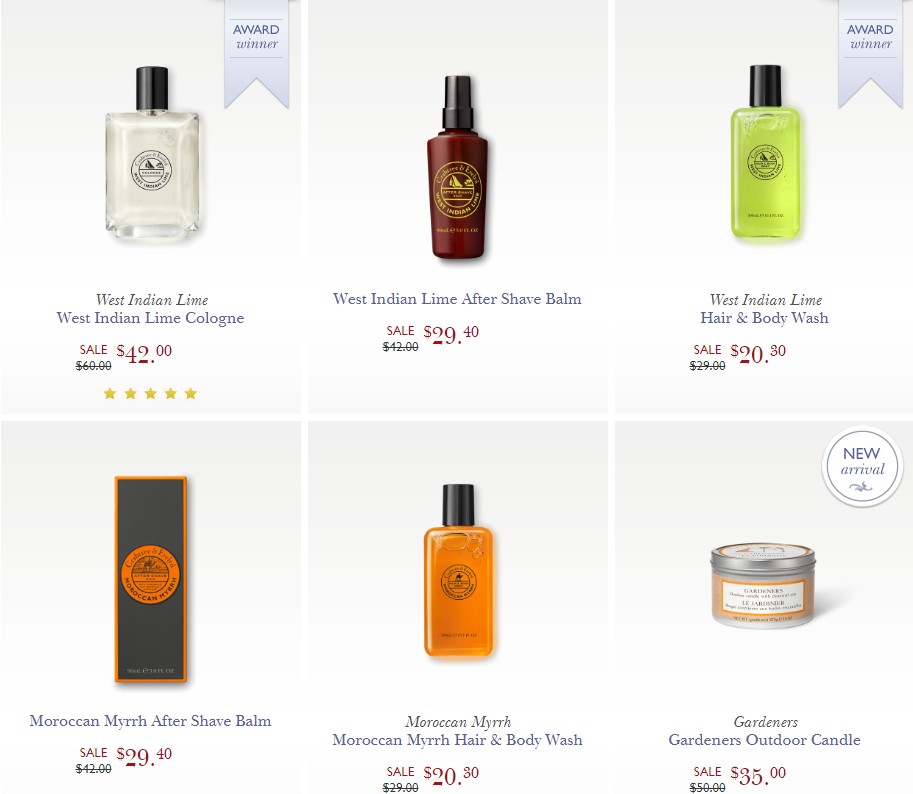
Task: Open the Moroccan Myrrh After Shave Balm box image
Action: point(151,579)
